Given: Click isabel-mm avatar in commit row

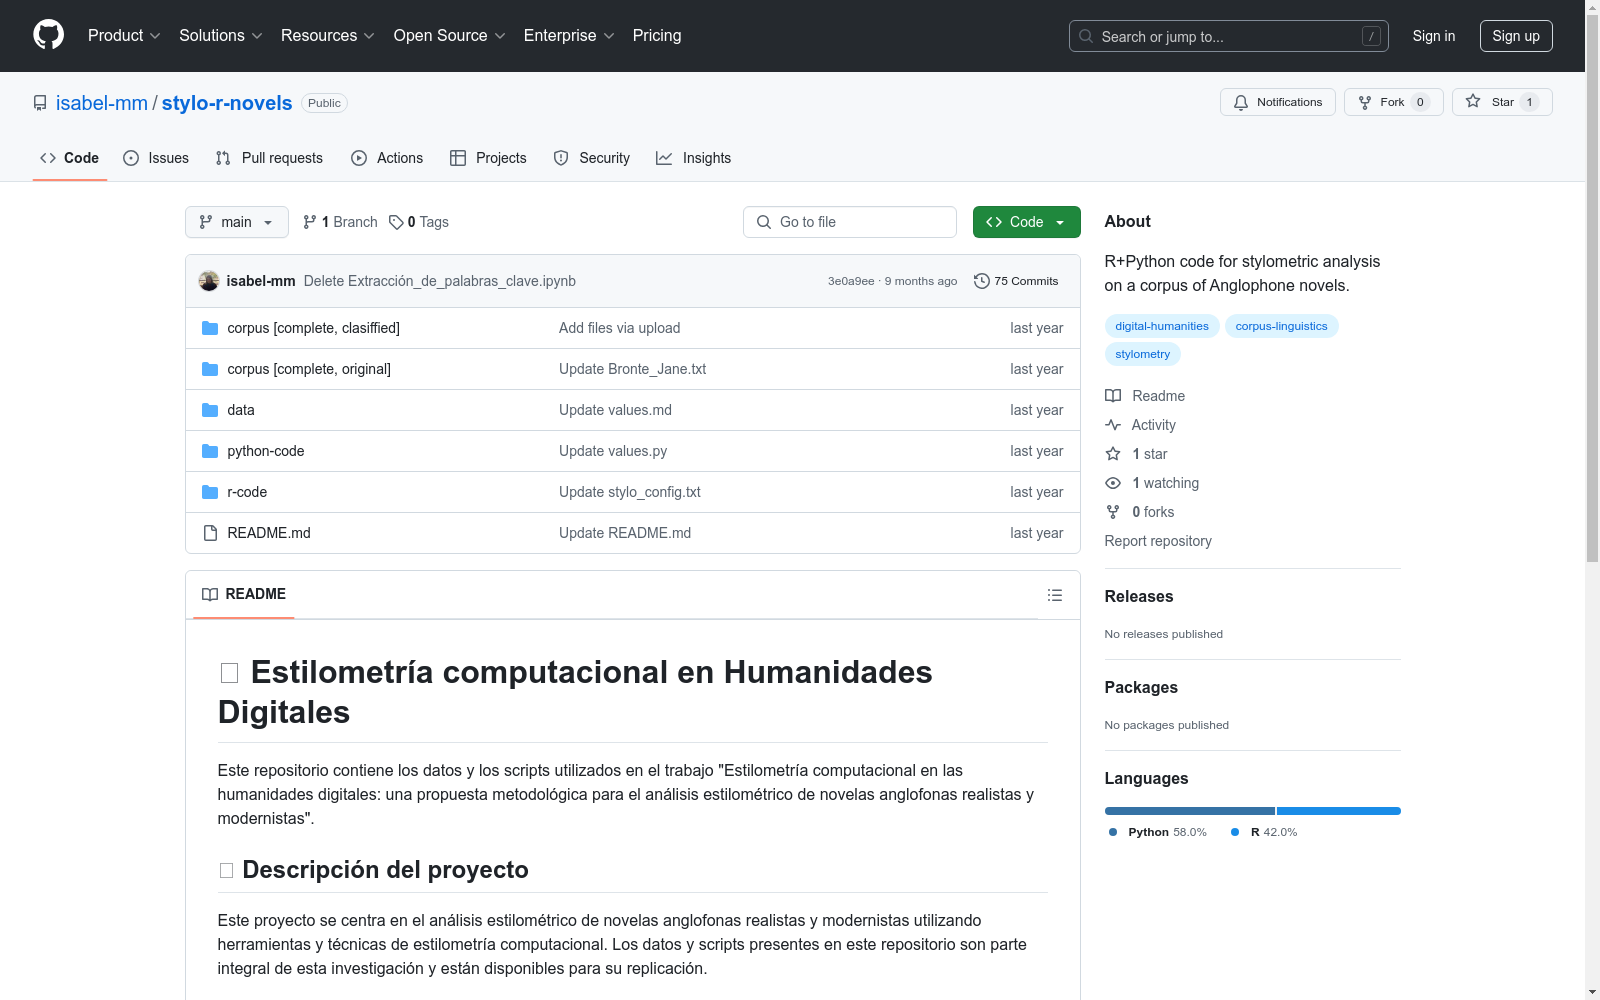Looking at the screenshot, I should (x=209, y=281).
